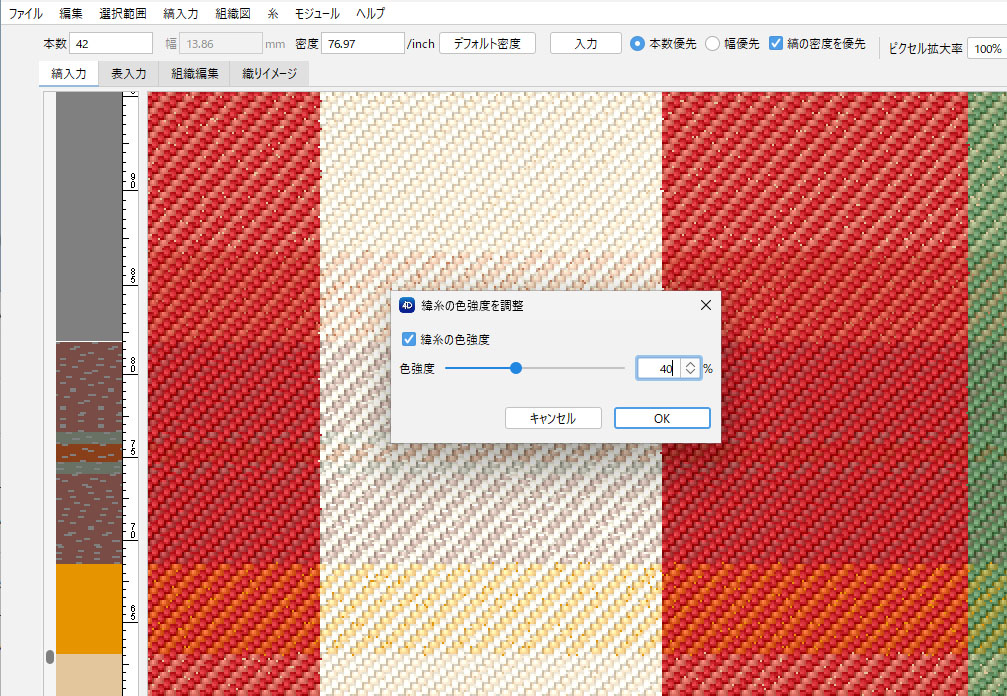Click the 色強度 slider handle

pos(516,368)
